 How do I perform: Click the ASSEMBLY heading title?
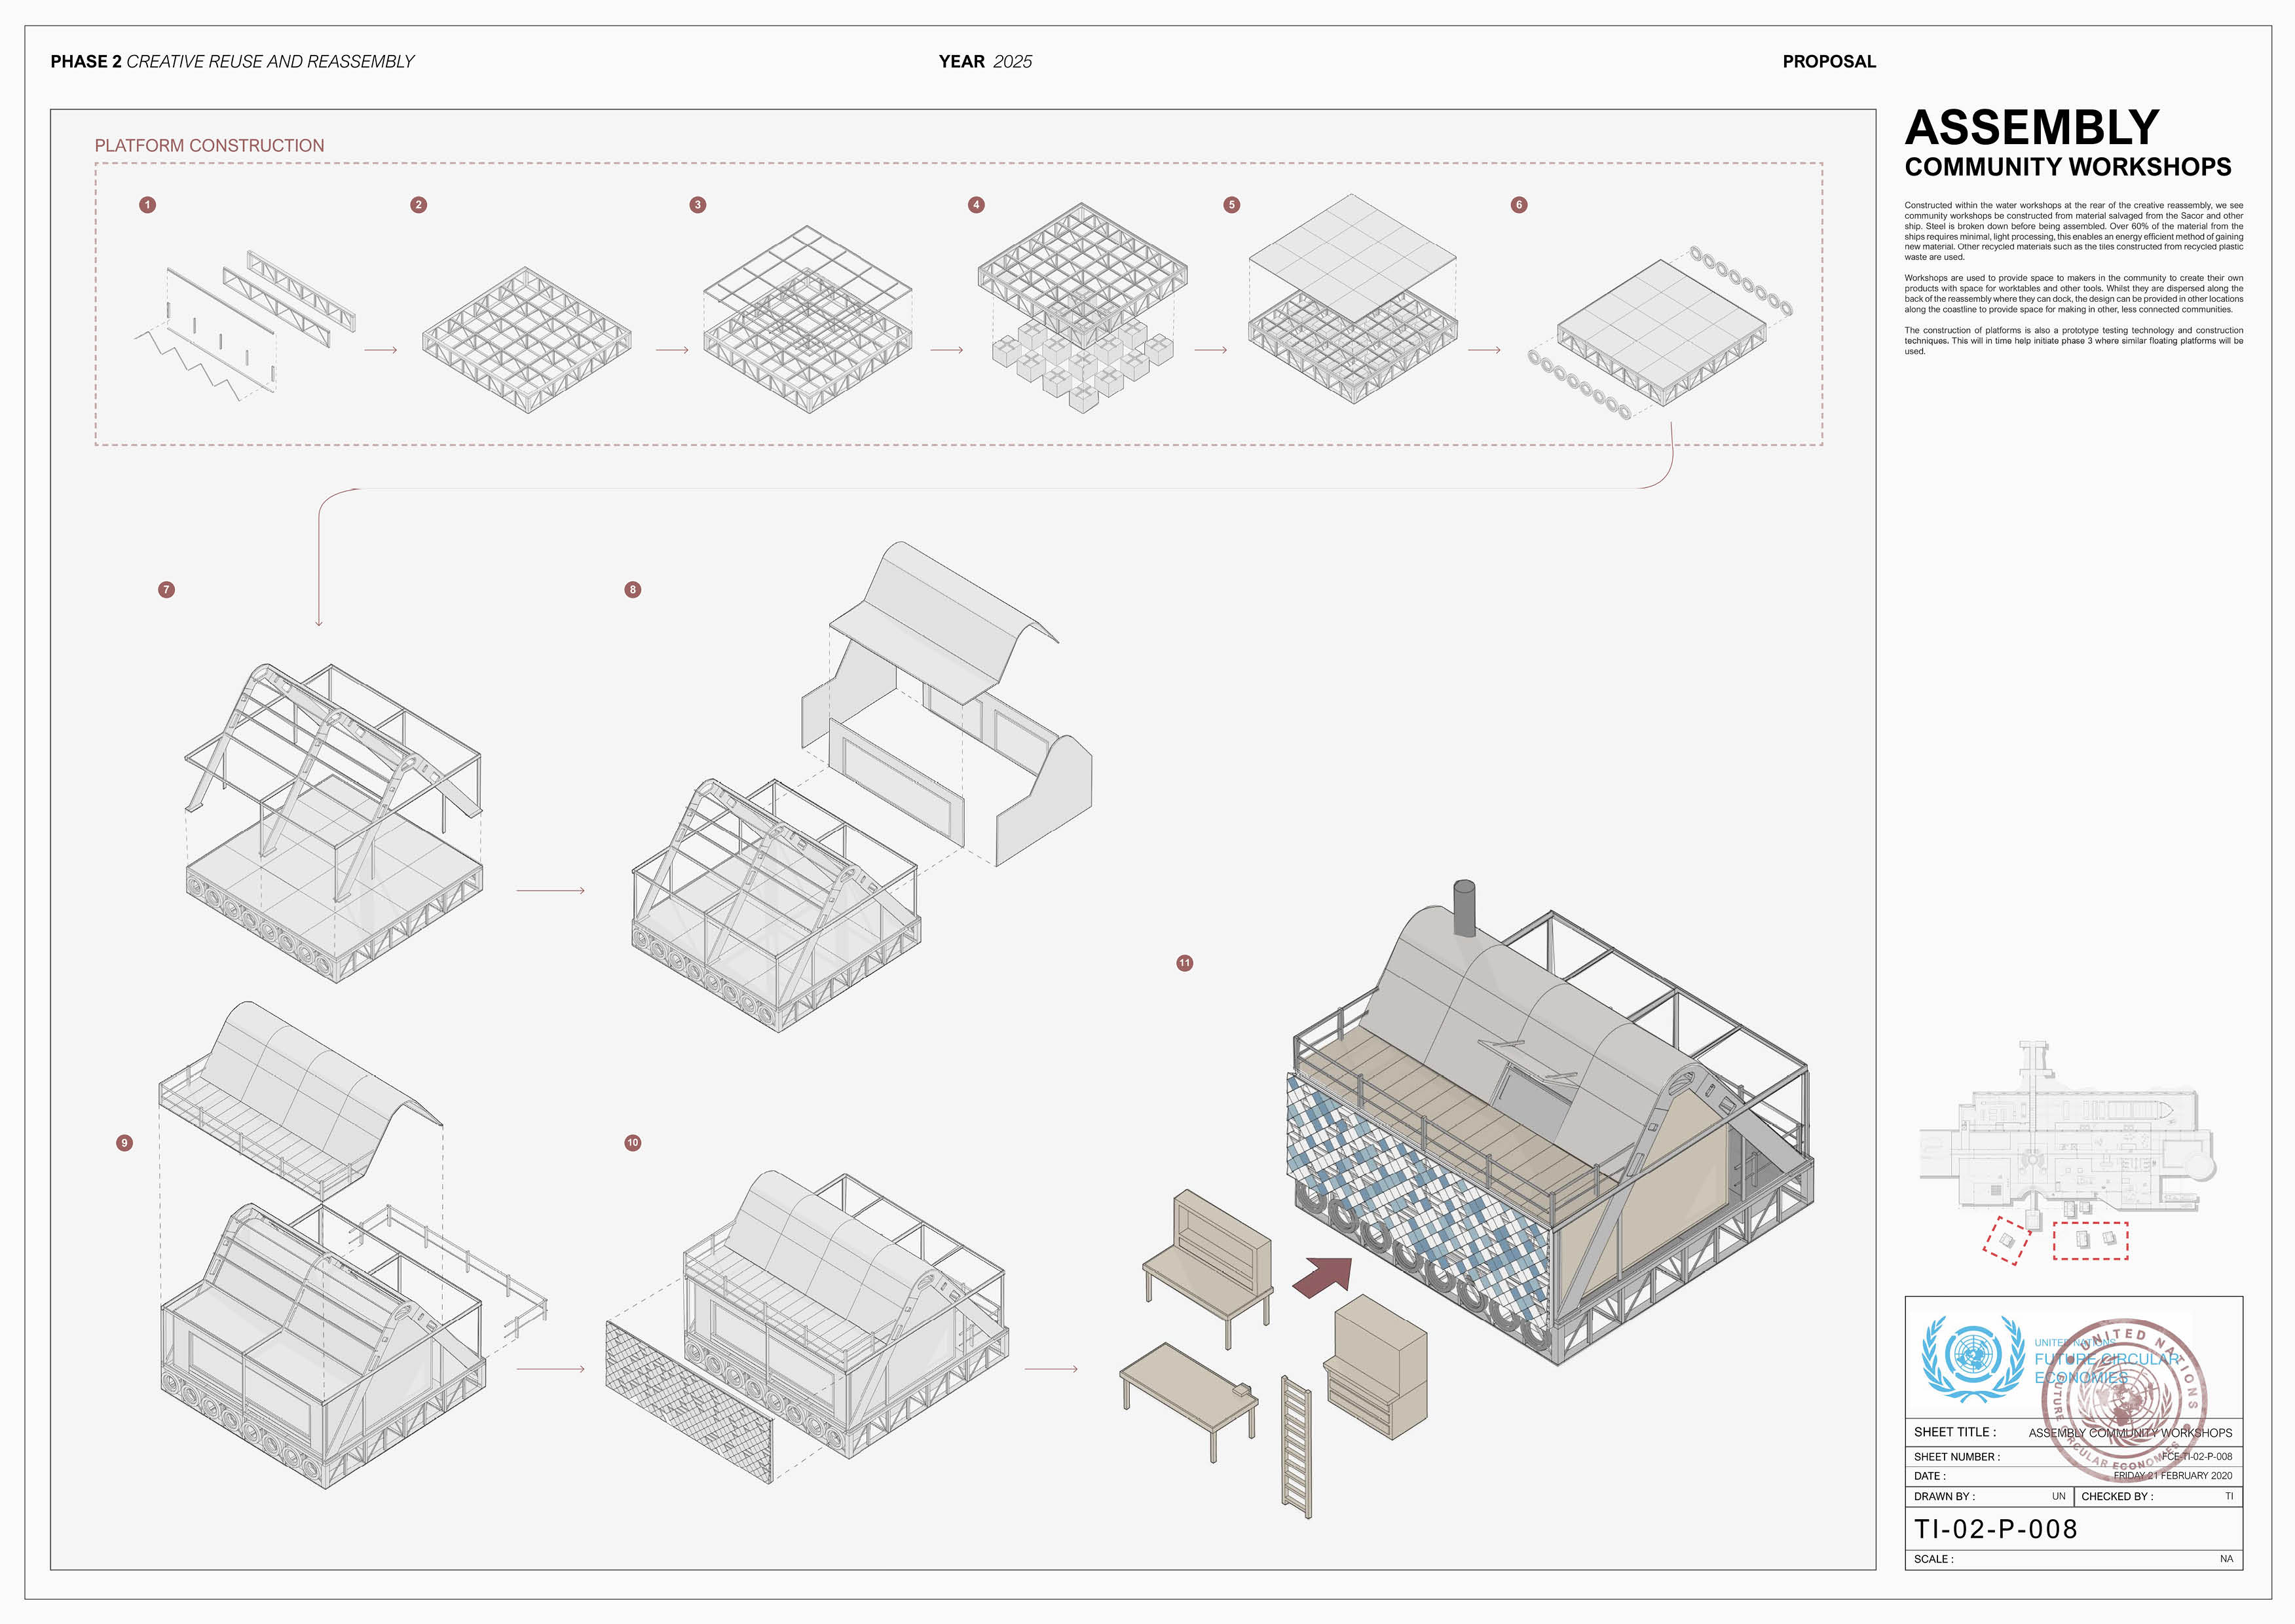point(2032,128)
